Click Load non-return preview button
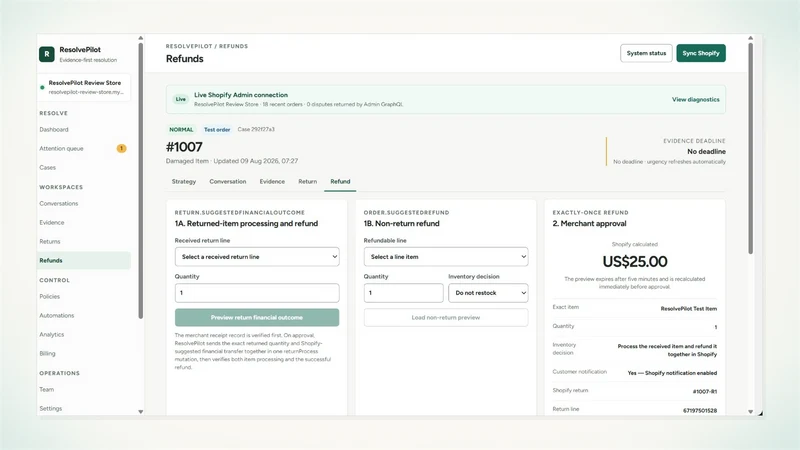 coord(446,317)
